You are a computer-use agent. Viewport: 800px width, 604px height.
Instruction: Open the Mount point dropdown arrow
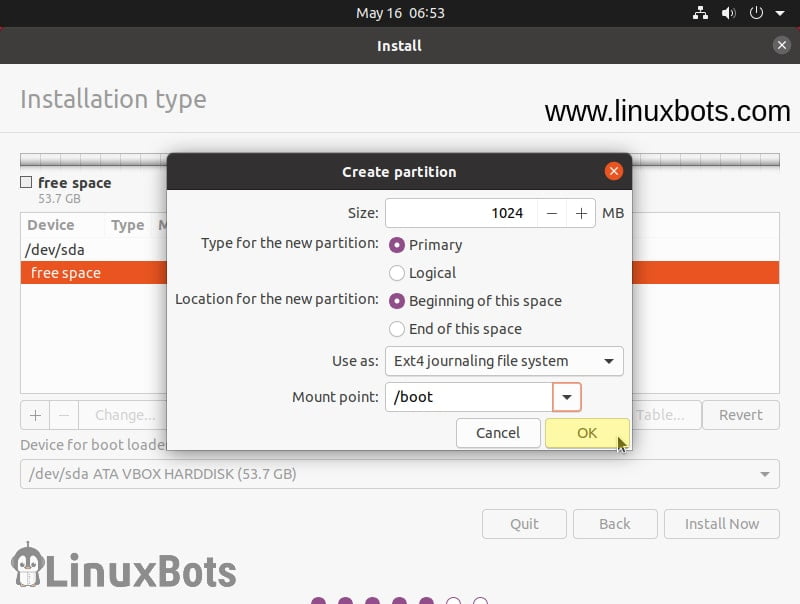point(566,397)
